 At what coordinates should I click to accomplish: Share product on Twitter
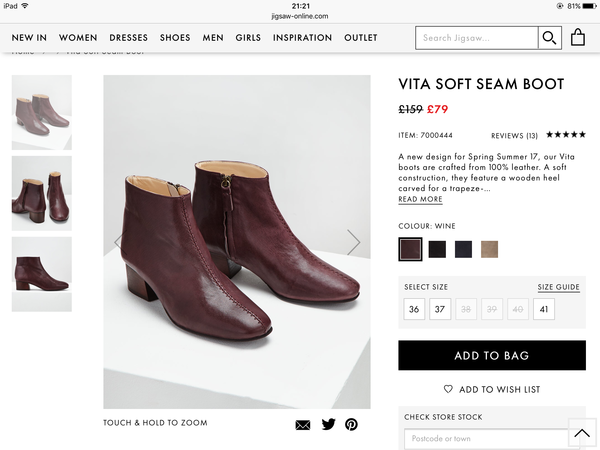click(x=328, y=424)
